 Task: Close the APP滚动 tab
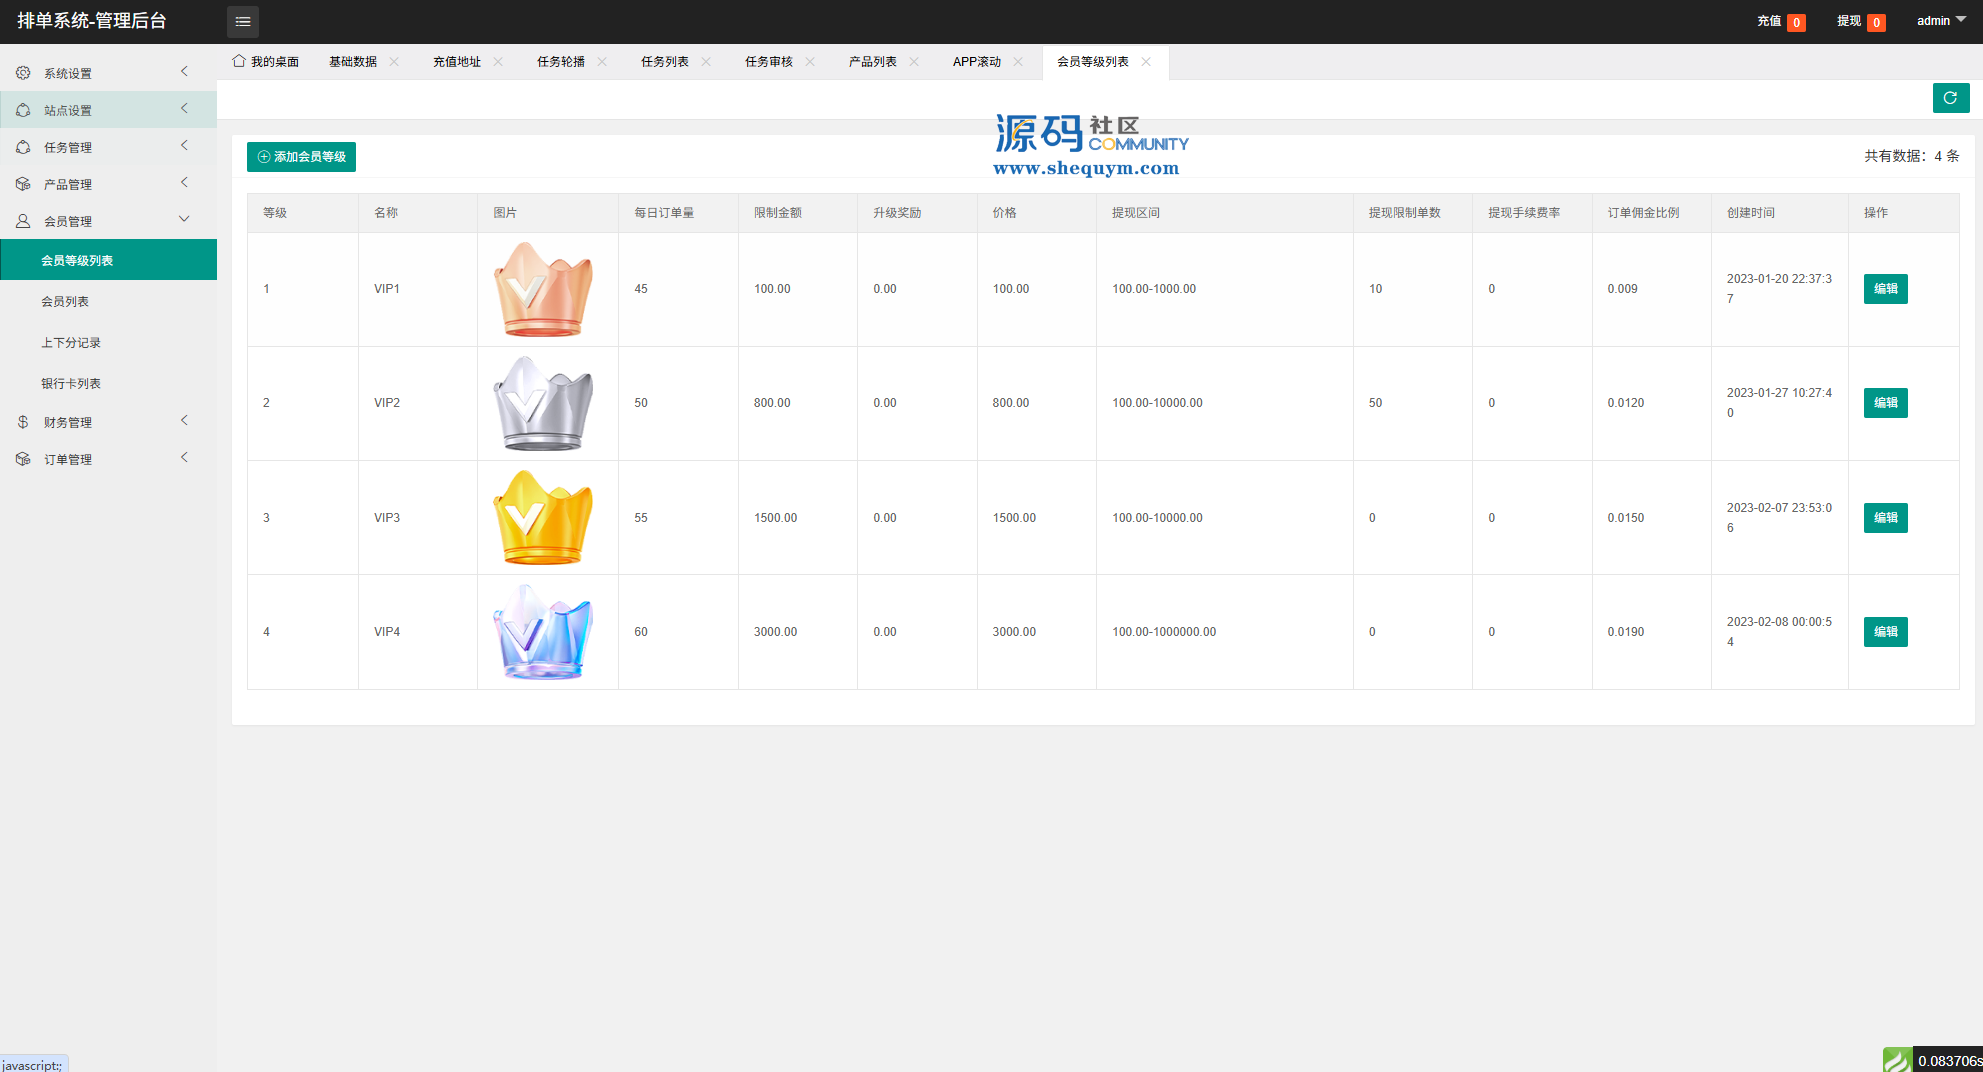(1018, 62)
